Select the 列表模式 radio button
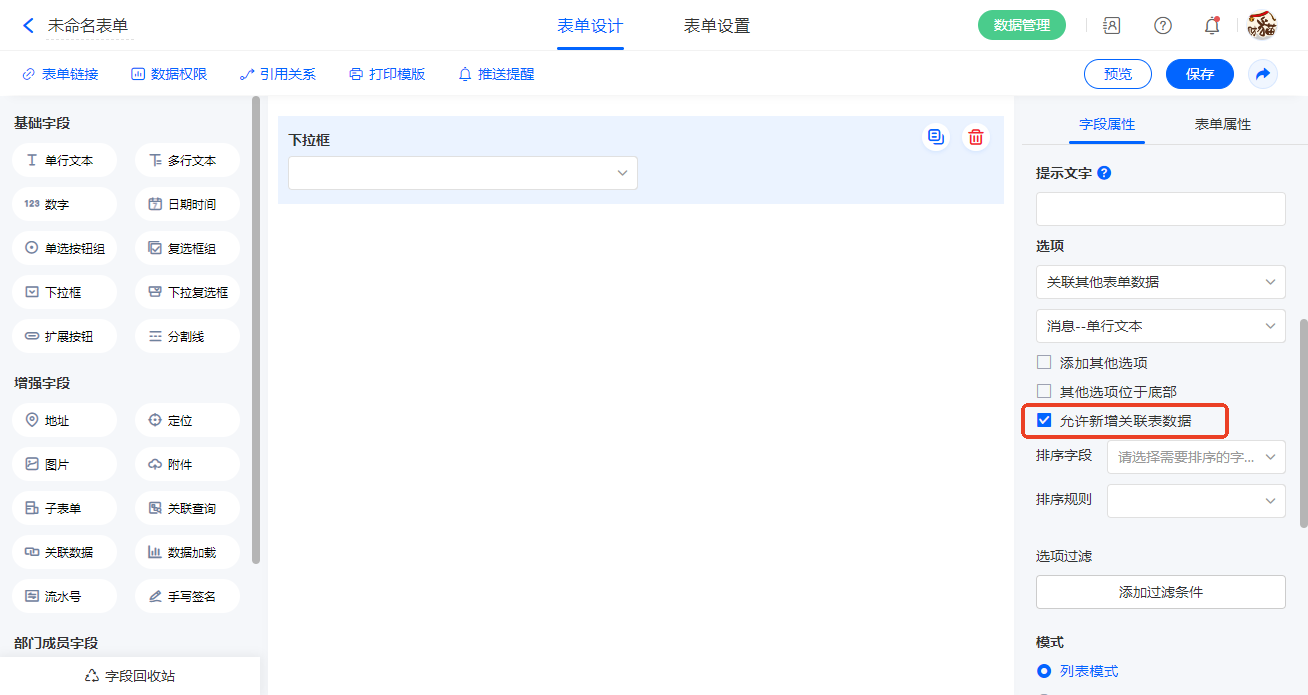Image resolution: width=1308 pixels, height=695 pixels. (x=1044, y=671)
